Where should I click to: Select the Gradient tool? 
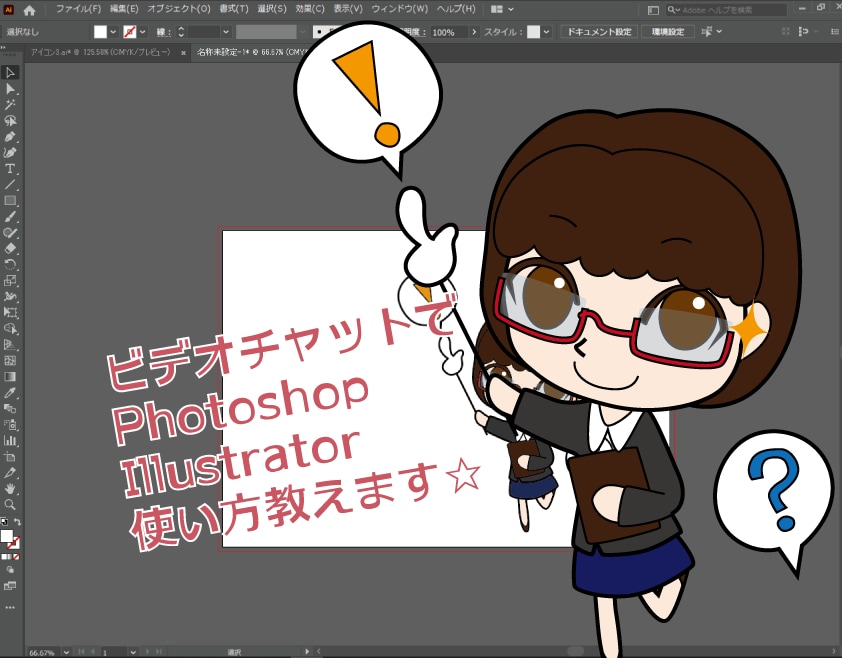10,377
